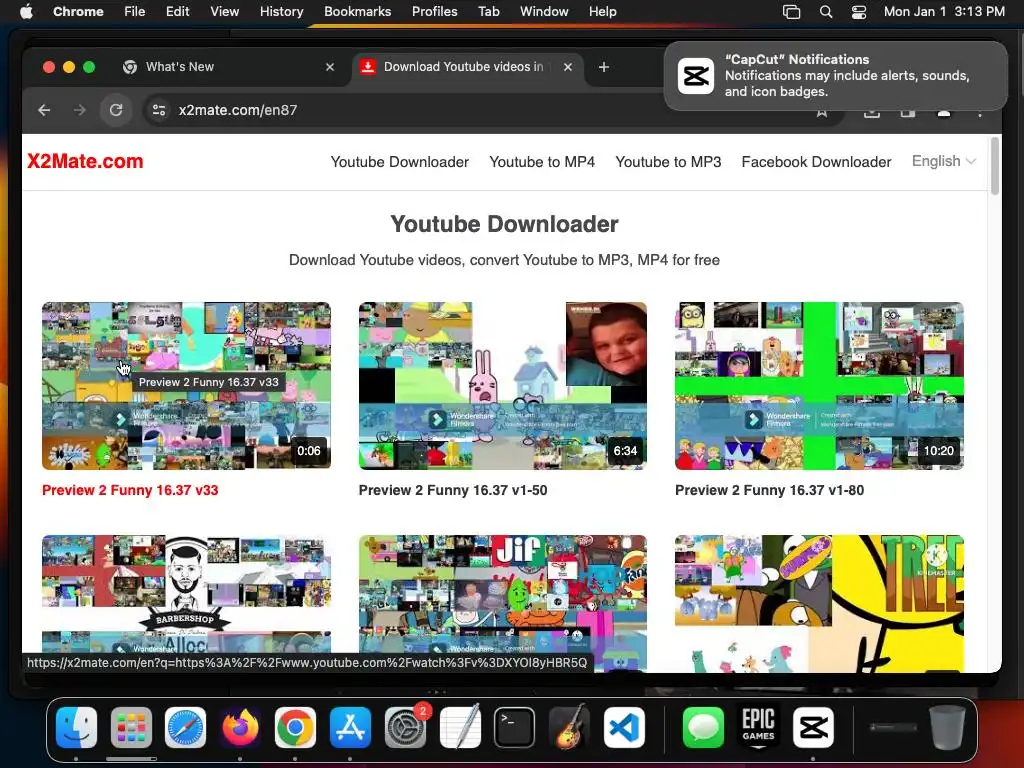
Task: Open a new browser tab
Action: pos(604,67)
